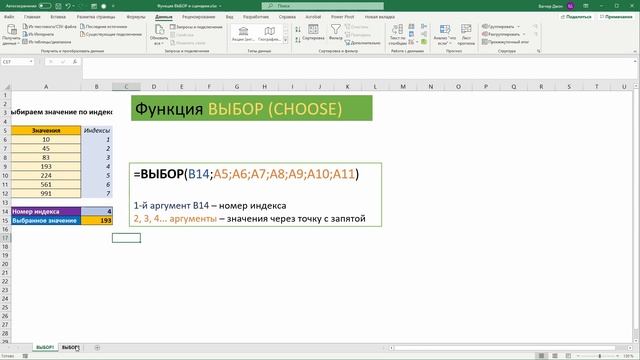Click the search box in the title bar
Image resolution: width=640 pixels, height=360 pixels.
(322, 6)
